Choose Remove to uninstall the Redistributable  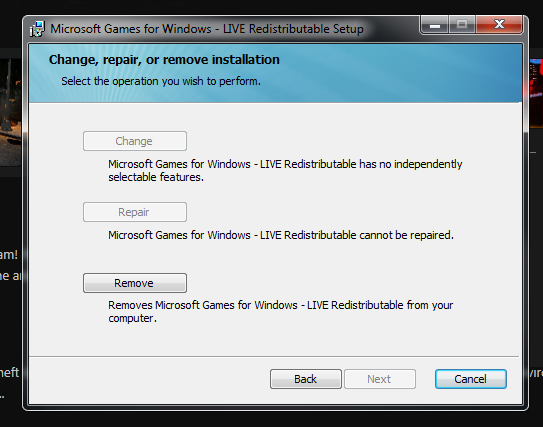135,283
